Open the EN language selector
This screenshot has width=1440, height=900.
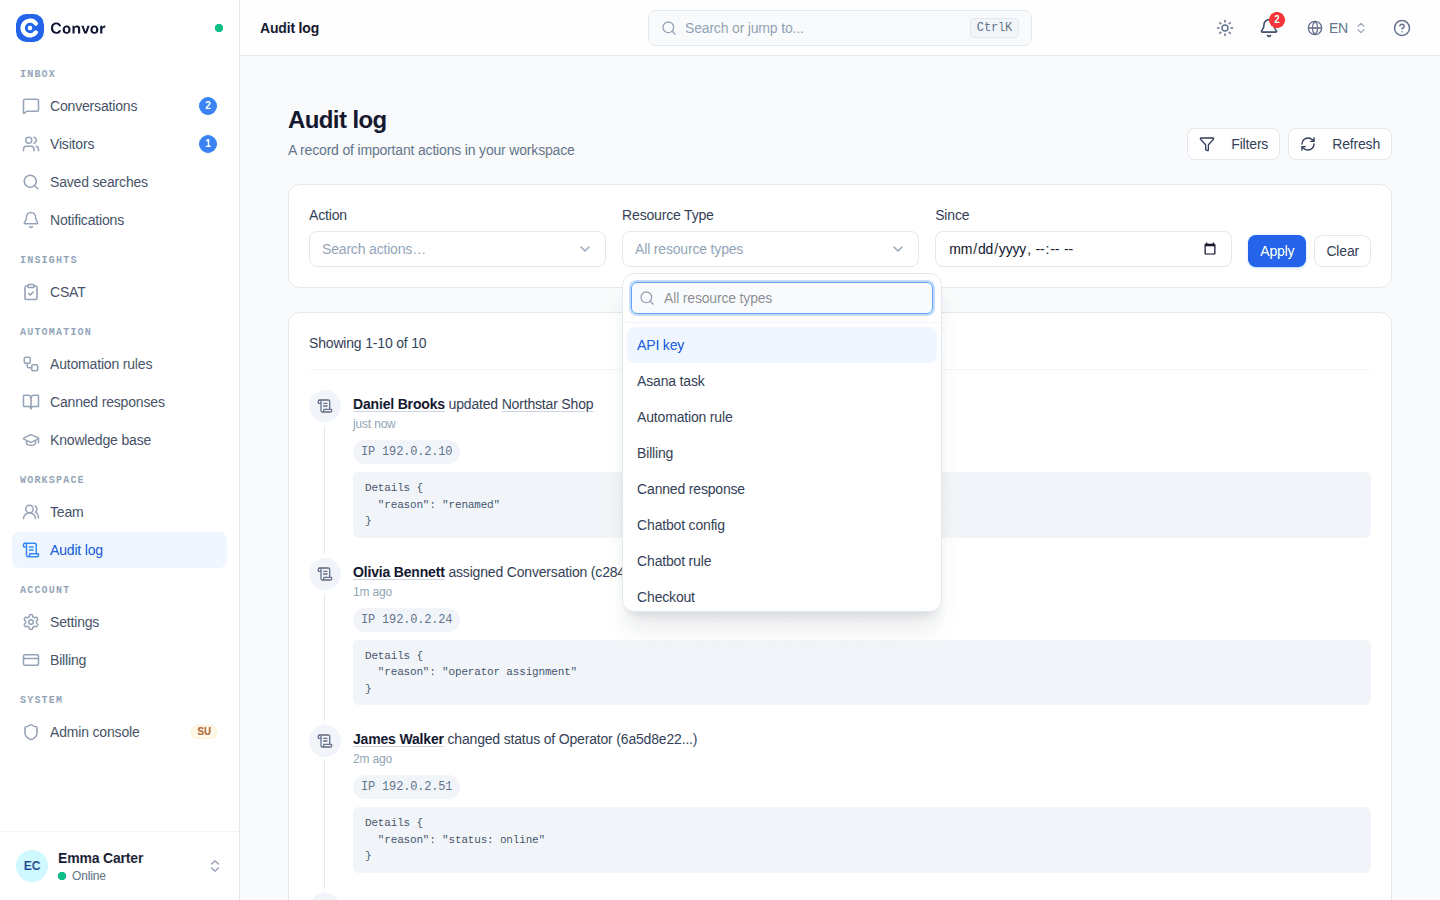coord(1337,28)
